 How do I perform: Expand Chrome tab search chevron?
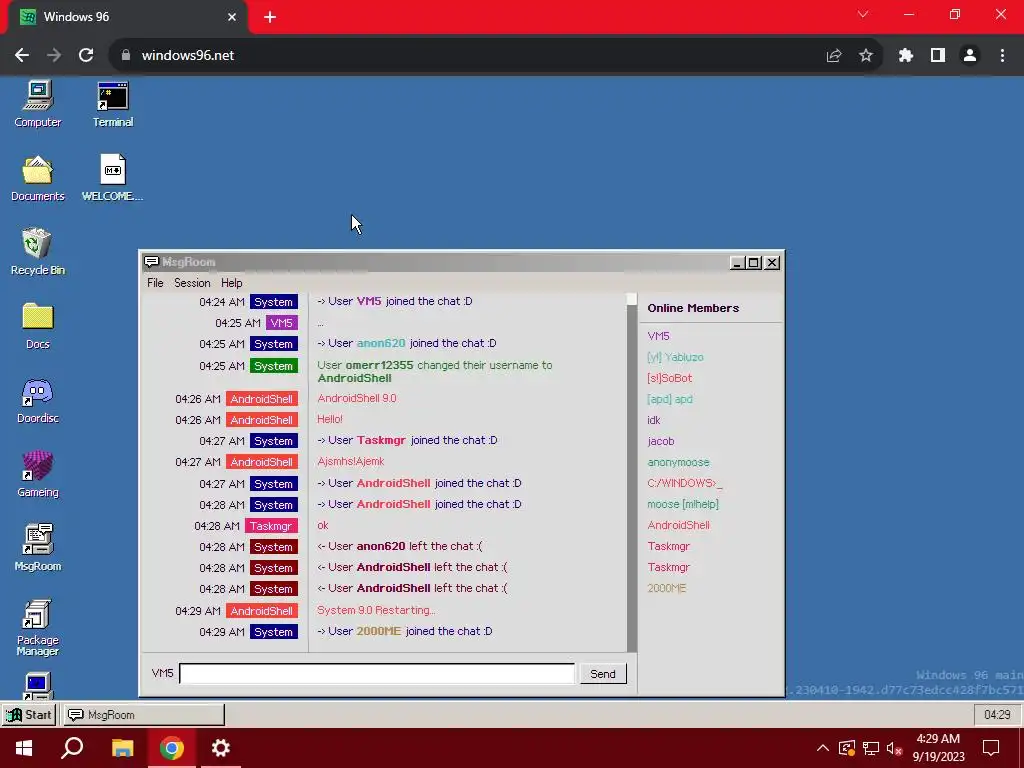tap(863, 14)
